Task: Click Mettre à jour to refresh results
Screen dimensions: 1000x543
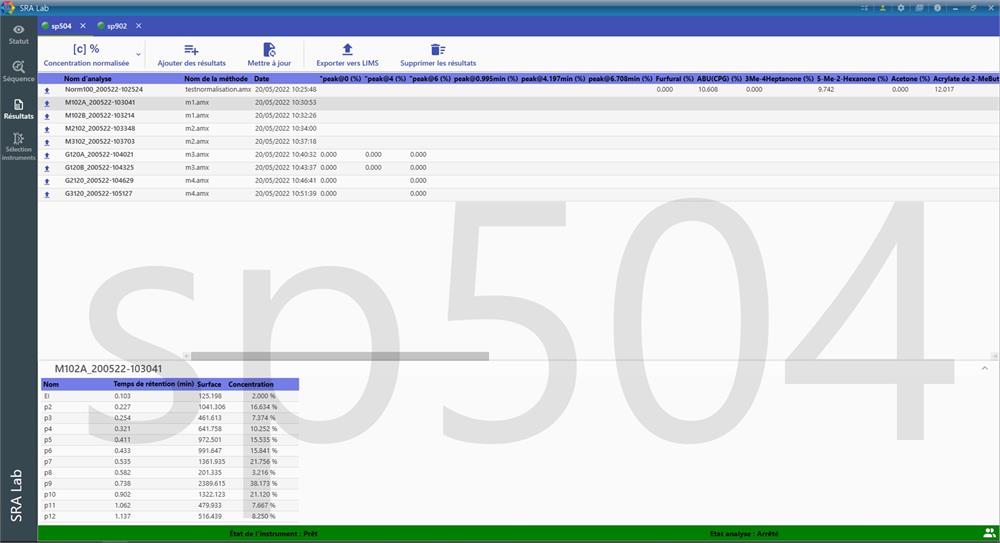Action: pyautogui.click(x=269, y=49)
